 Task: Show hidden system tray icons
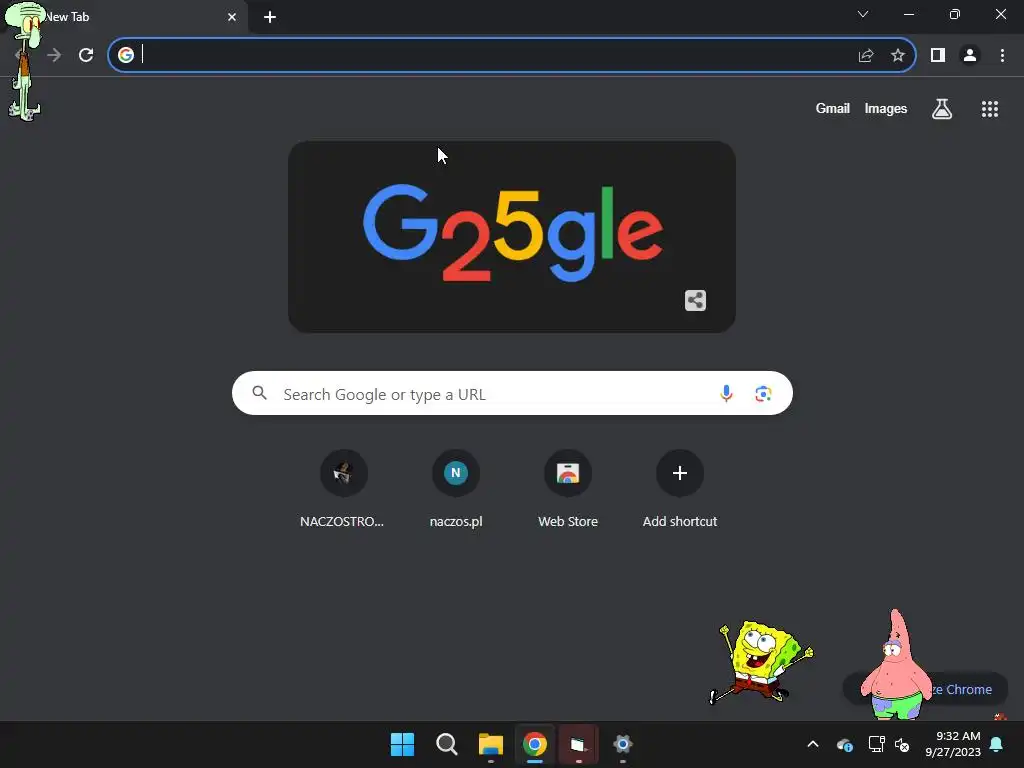(813, 744)
